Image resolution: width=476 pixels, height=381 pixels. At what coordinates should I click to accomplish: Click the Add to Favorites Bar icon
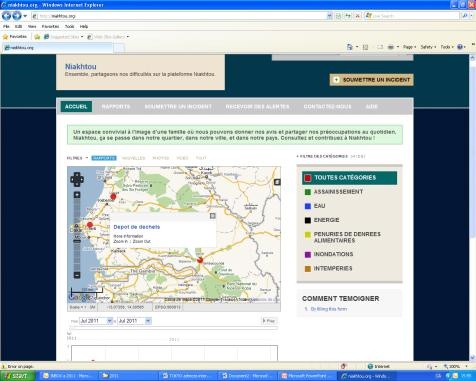[37, 37]
